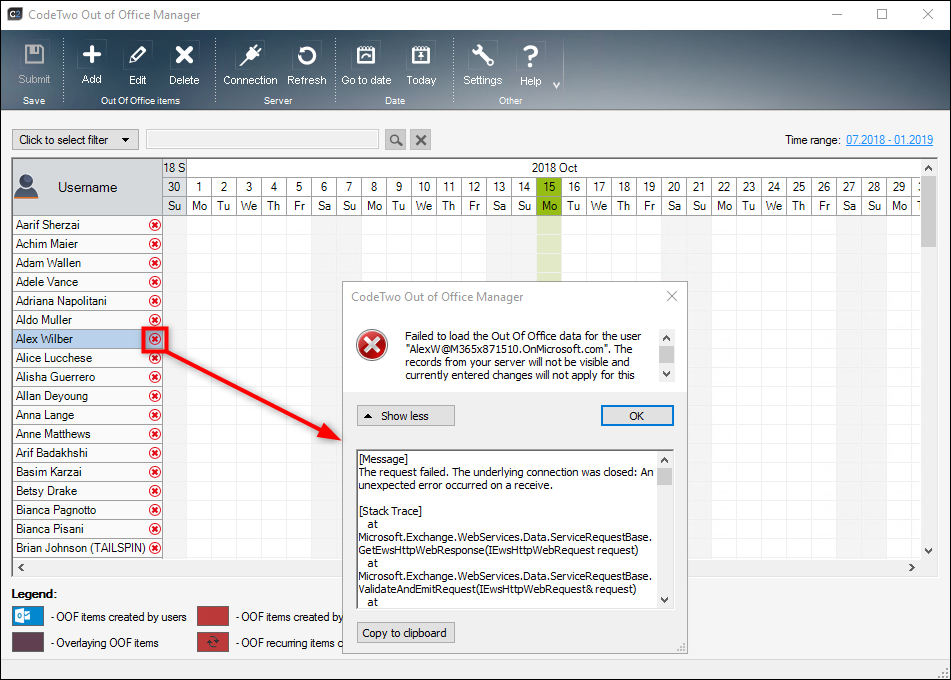Open the Help question mark
Viewport: 951px width, 680px height.
coord(530,64)
